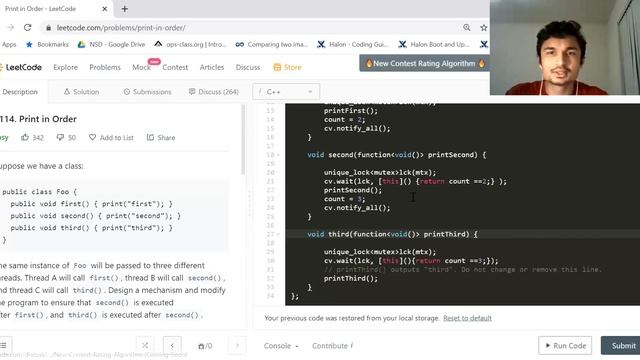640x360 pixels.
Task: Open a new browser tab
Action: [x=124, y=9]
